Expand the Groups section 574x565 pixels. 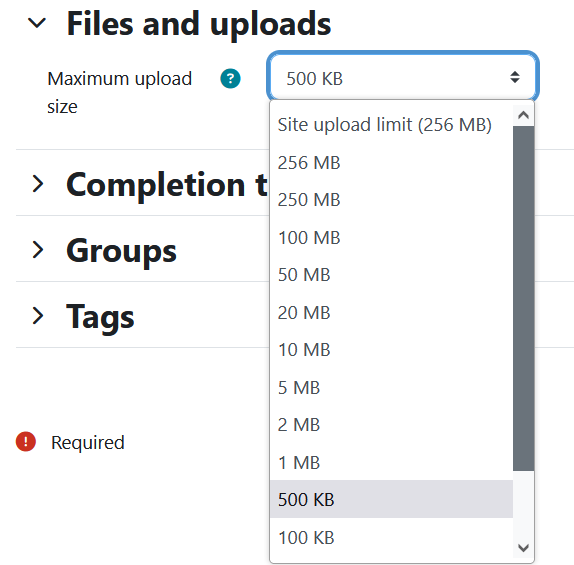[38, 250]
